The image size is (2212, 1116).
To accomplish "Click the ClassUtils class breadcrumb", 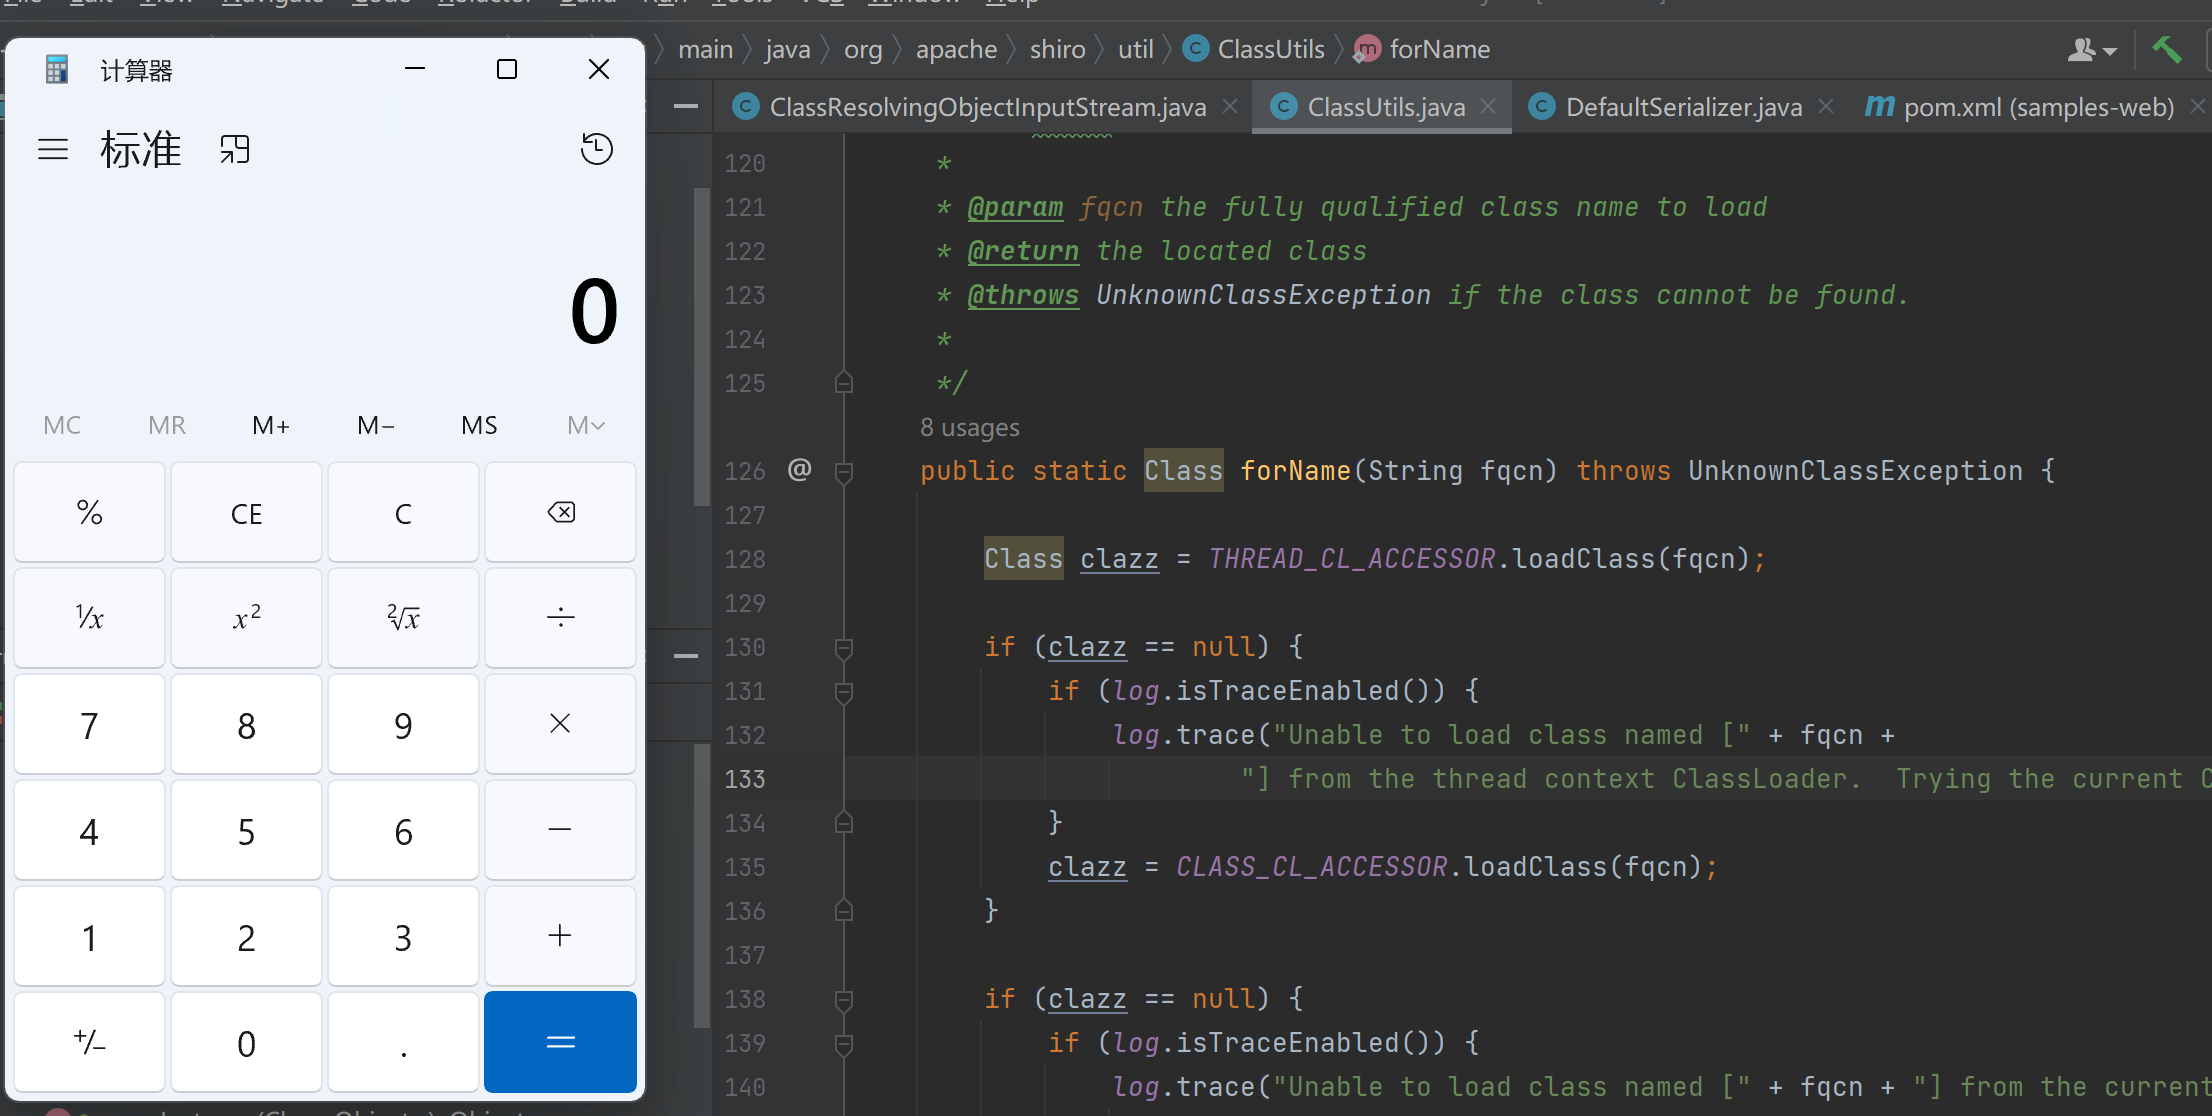I will tap(1254, 49).
